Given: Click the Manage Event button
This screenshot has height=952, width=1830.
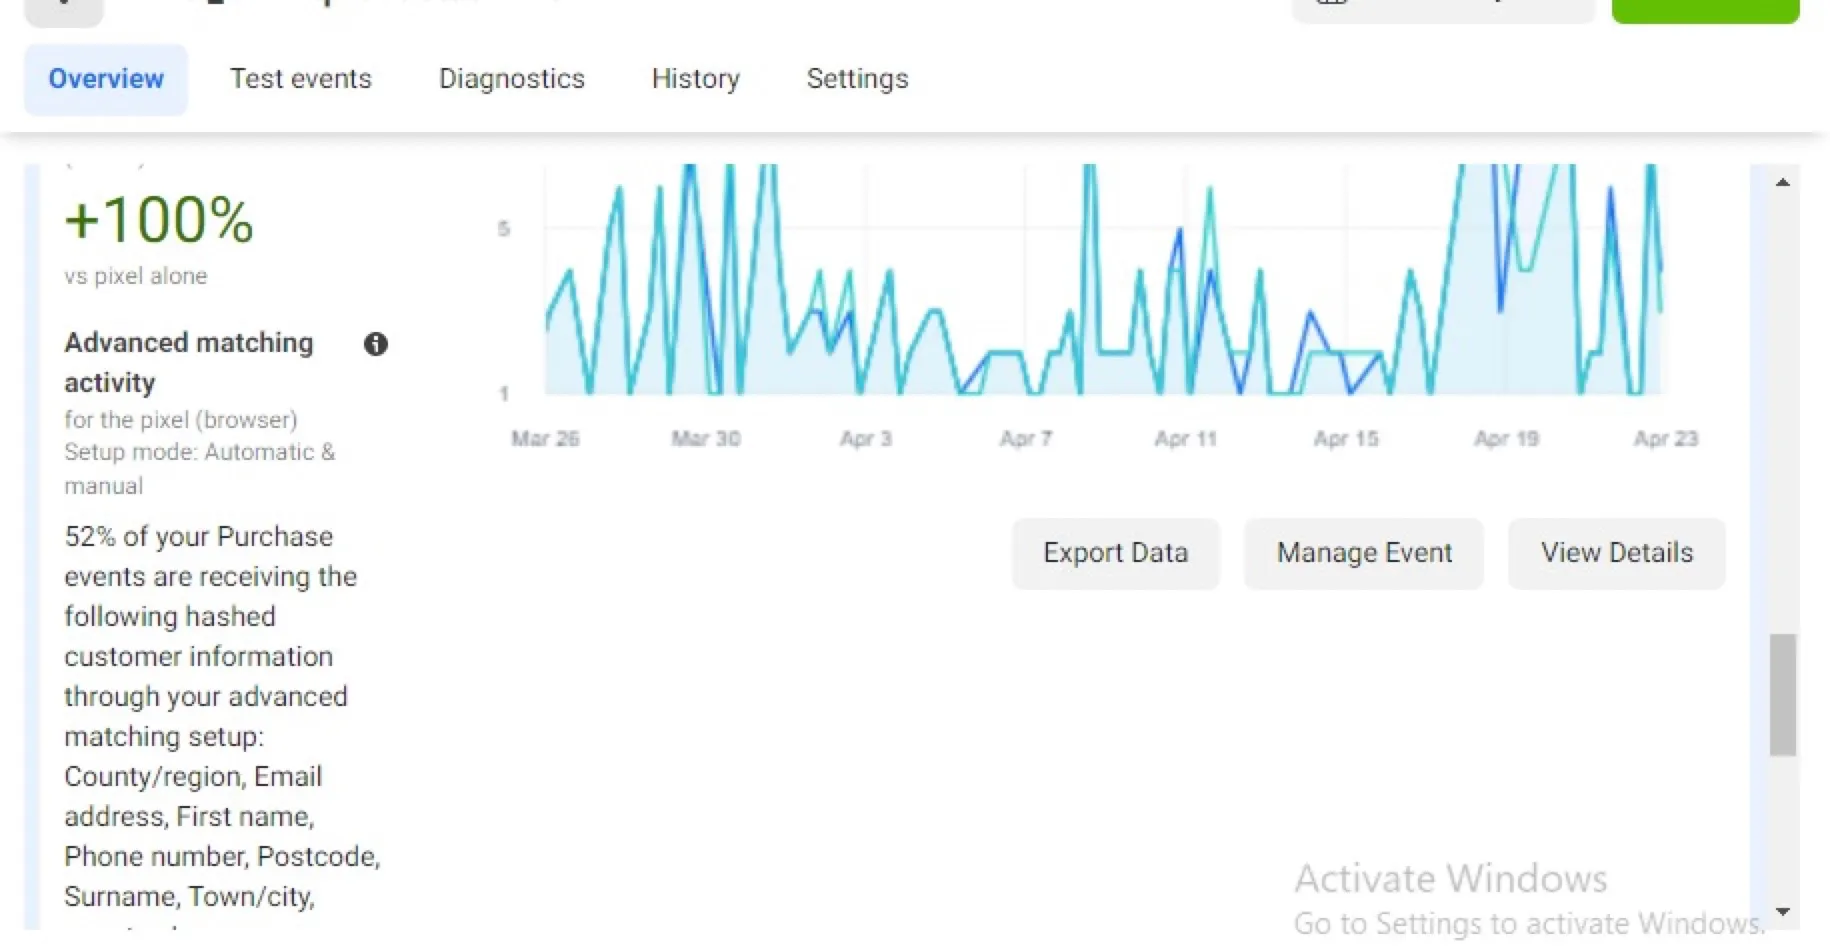Looking at the screenshot, I should (1364, 553).
